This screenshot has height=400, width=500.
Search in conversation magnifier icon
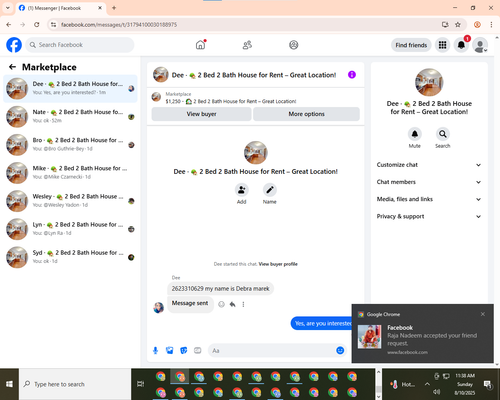point(443,134)
